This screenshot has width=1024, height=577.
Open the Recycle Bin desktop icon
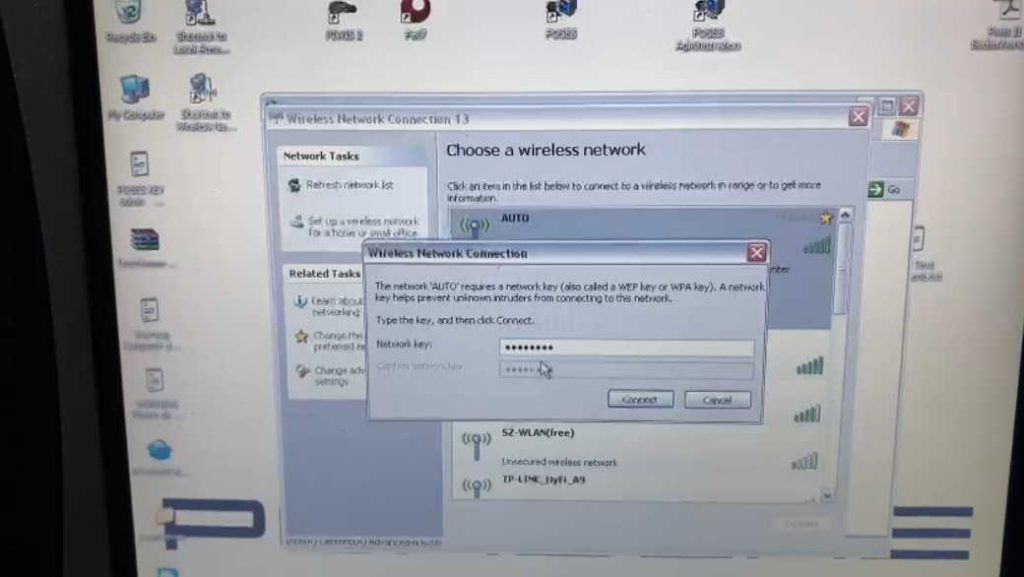point(130,20)
